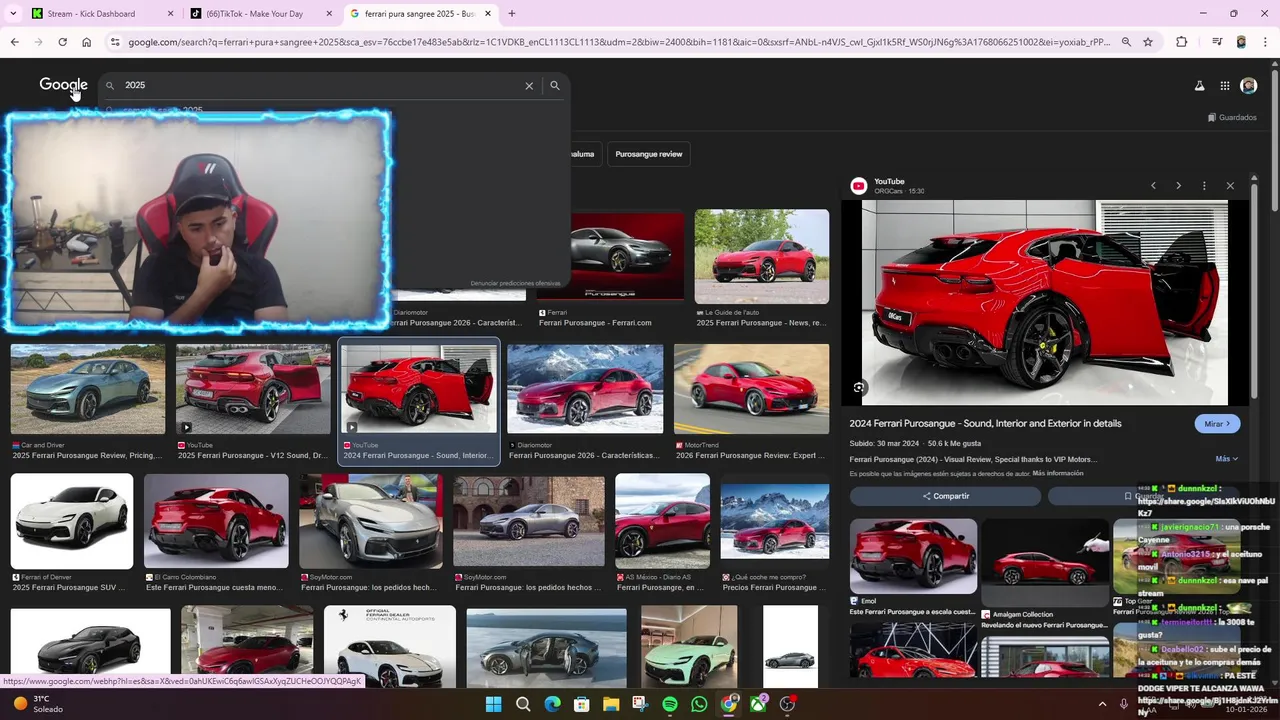Show the previous image in preview panel

point(1153,186)
